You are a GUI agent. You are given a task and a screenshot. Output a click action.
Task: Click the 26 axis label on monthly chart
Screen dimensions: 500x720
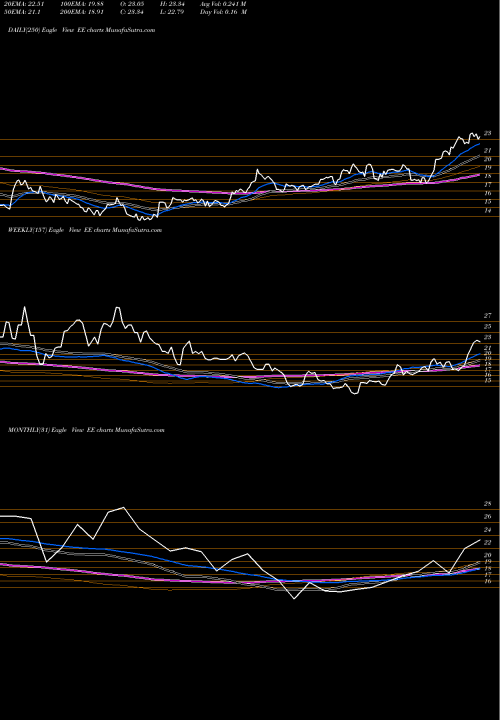click(488, 517)
